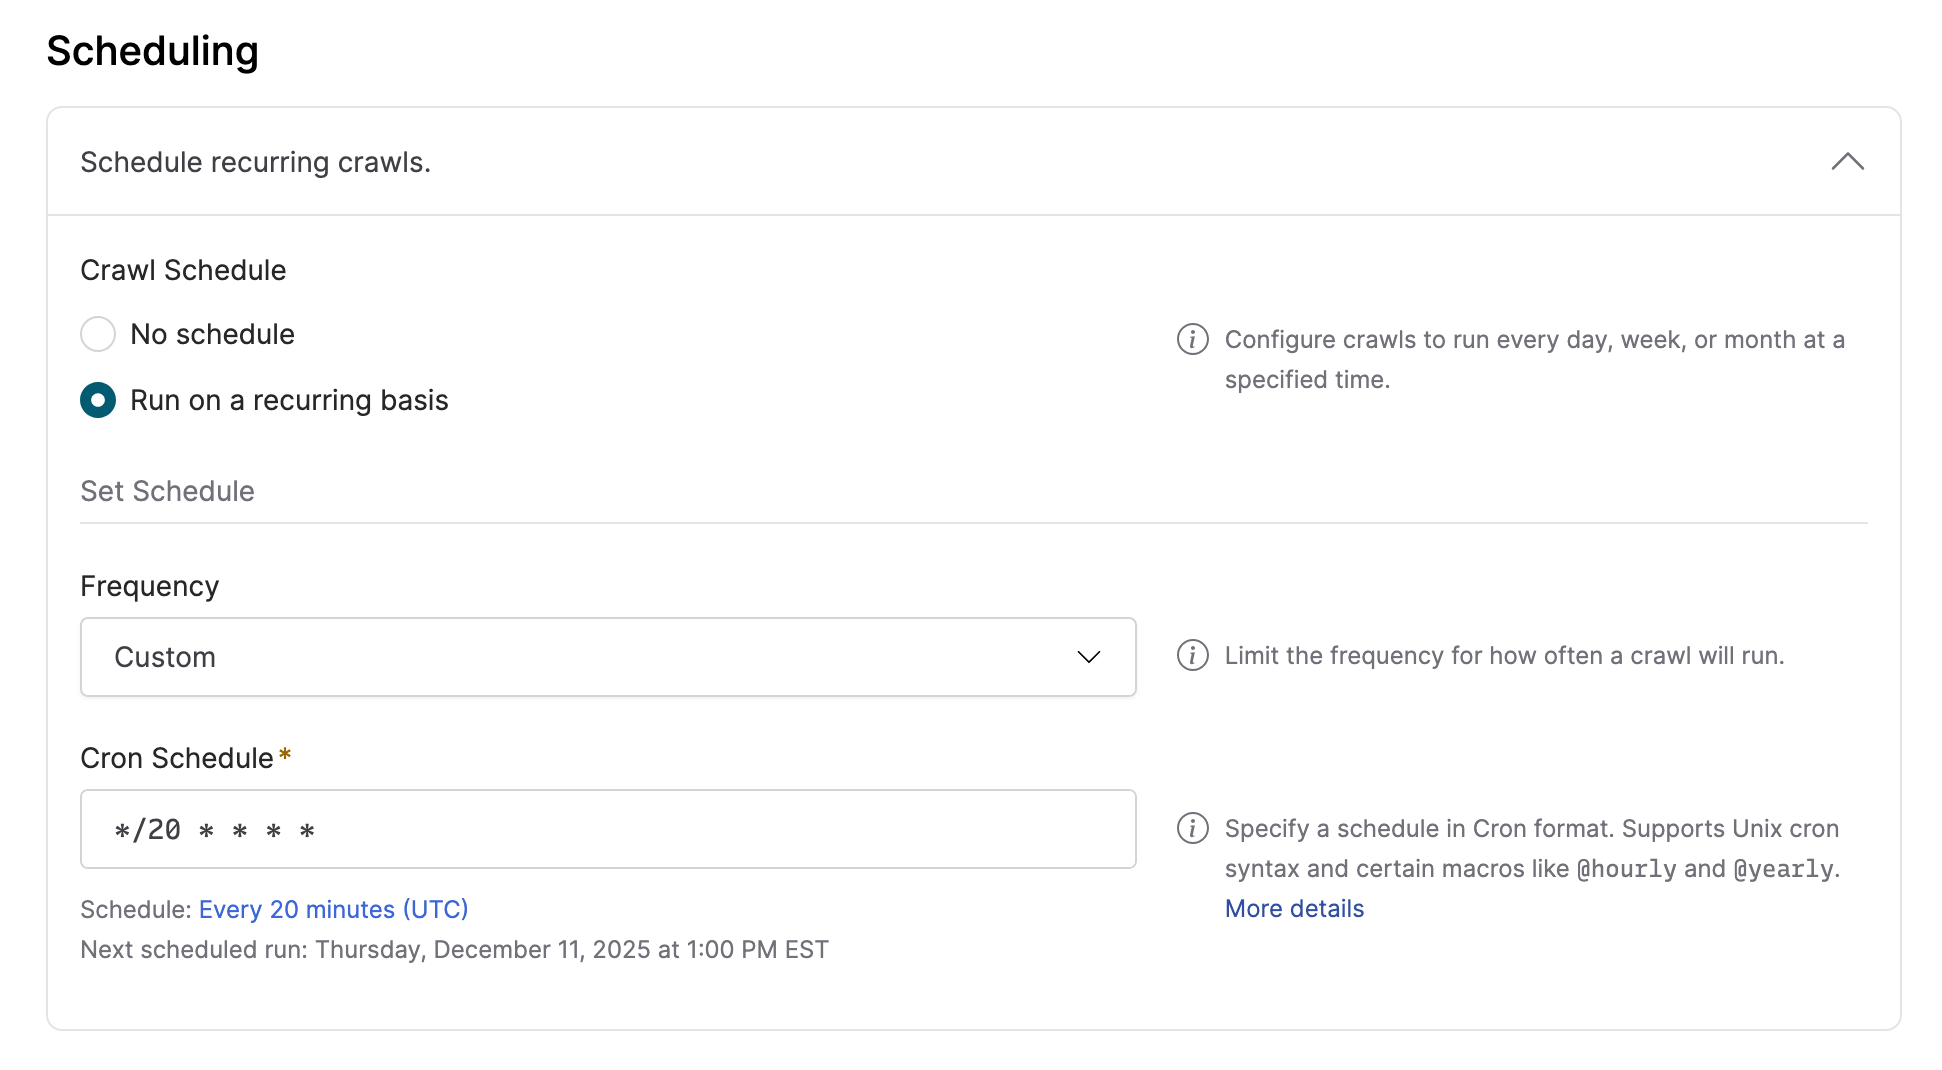Screen dimensions: 1942x1070
Task: Select the No schedule radio button
Action: point(98,334)
